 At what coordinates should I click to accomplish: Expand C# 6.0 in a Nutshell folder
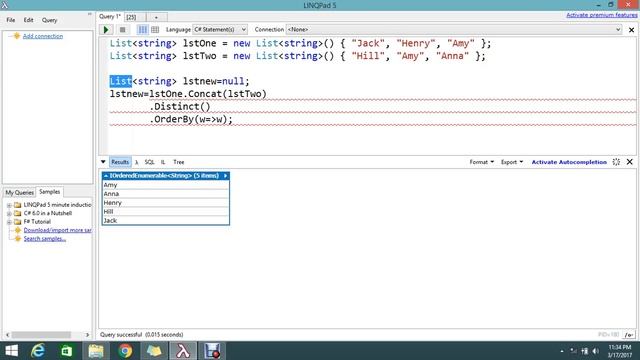click(9, 213)
